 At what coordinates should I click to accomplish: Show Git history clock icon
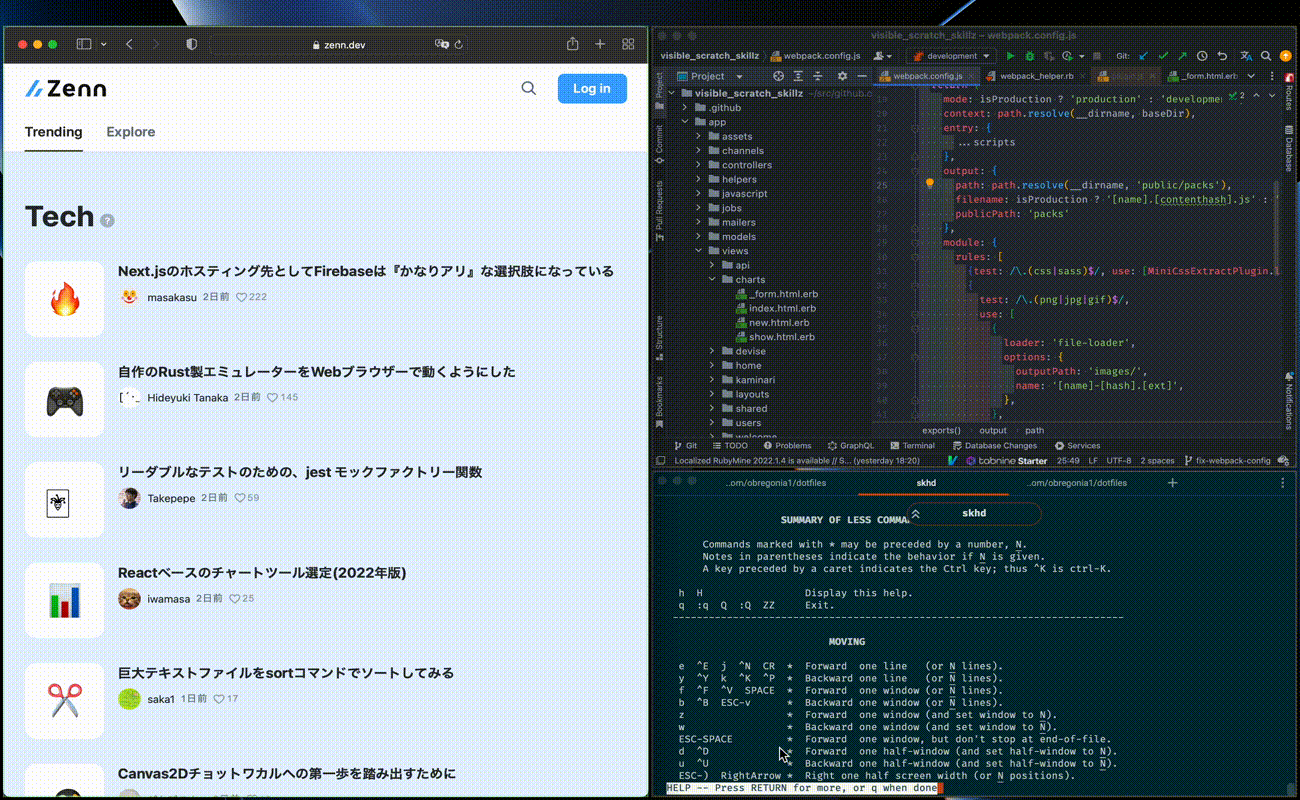tap(1202, 56)
